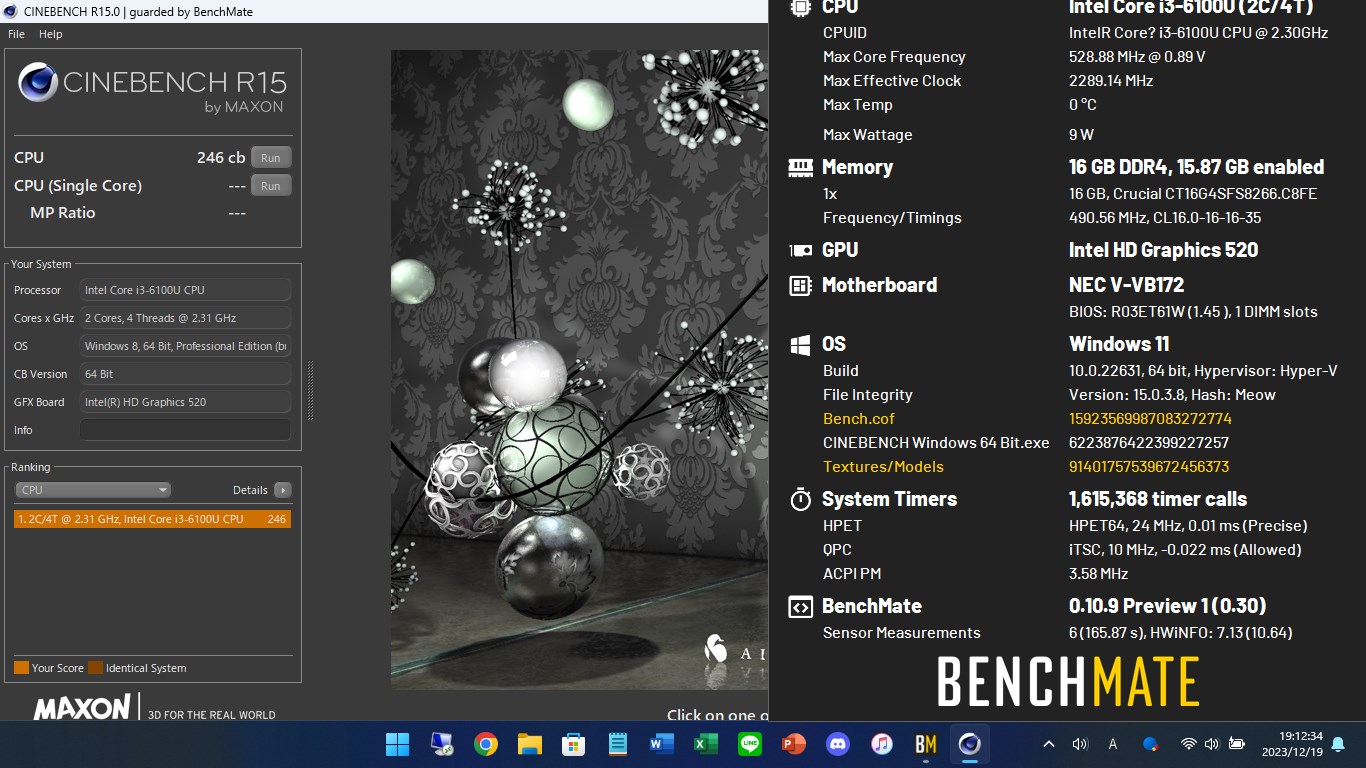Screen dimensions: 1366x768
Task: Click the 16 GB DDR4 memory heading
Action: click(1196, 167)
